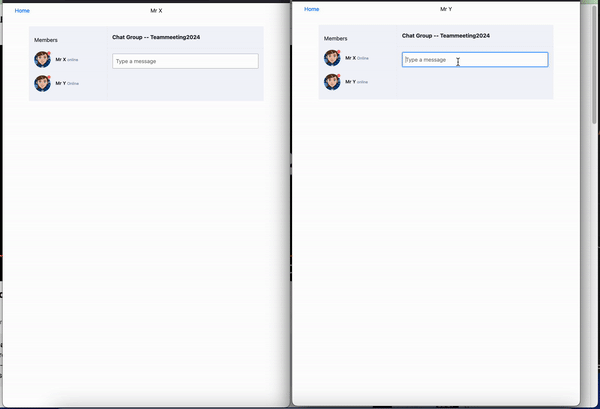Open the Home link in Mr Y's window
The width and height of the screenshot is (600, 409).
coord(311,9)
